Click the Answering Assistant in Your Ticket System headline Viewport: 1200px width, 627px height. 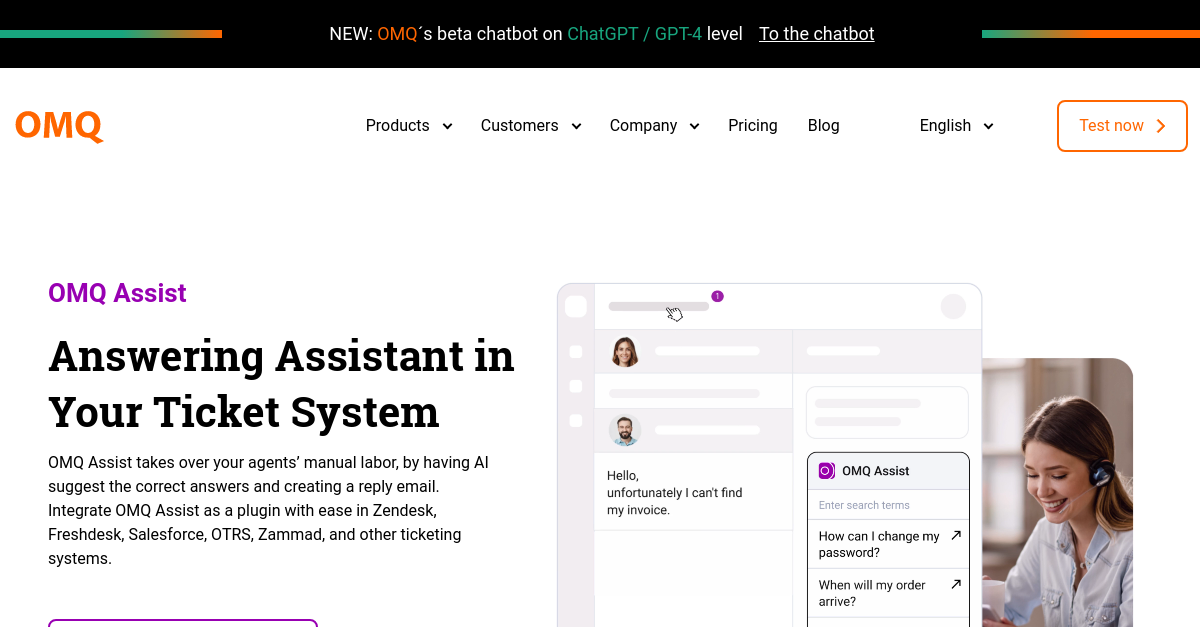tap(281, 383)
